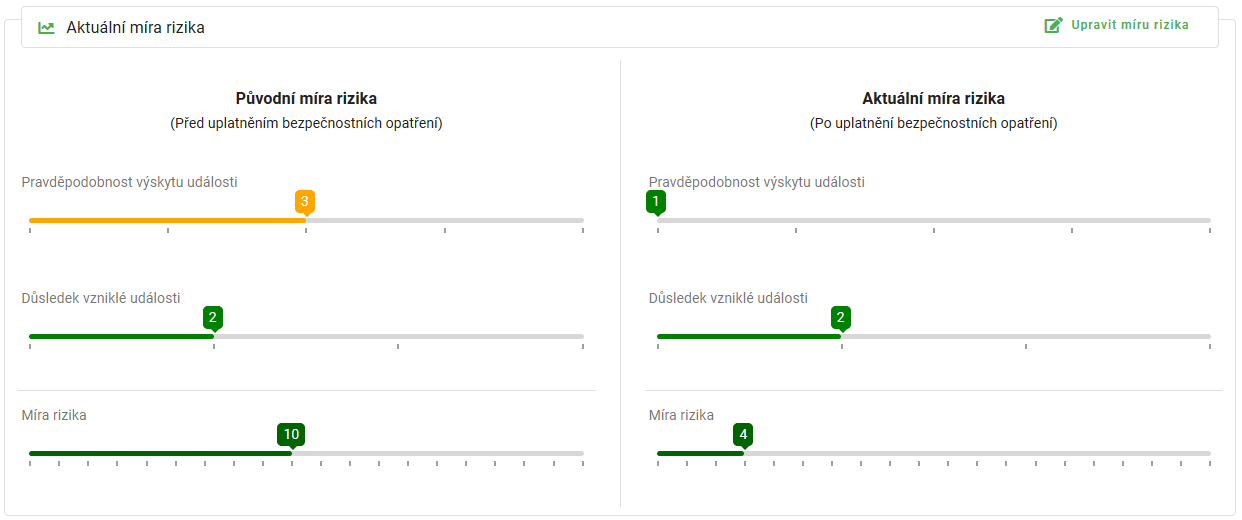Click the grey end of current Pravděpodobnost slider track
This screenshot has height=520, width=1242.
click(933, 220)
